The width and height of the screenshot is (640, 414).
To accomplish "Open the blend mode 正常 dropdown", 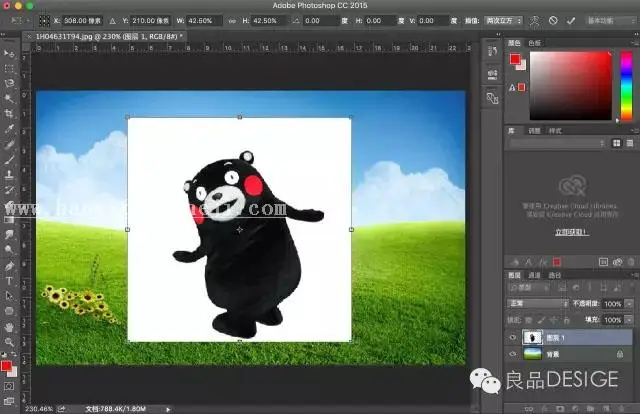I will 538,303.
